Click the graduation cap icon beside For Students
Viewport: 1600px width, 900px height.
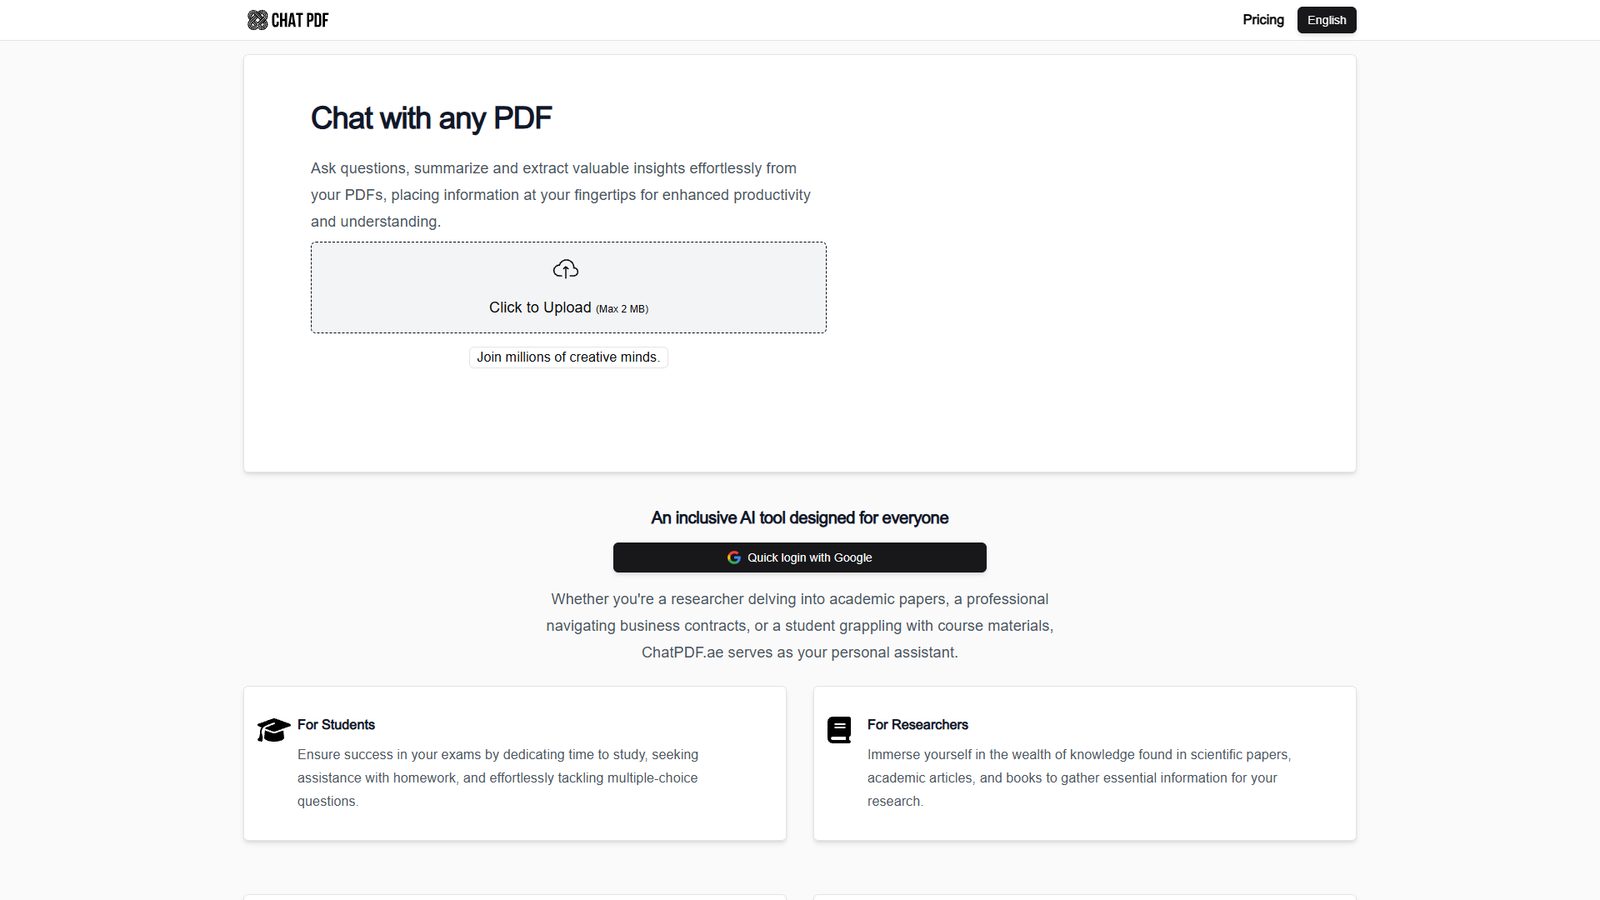(x=272, y=729)
